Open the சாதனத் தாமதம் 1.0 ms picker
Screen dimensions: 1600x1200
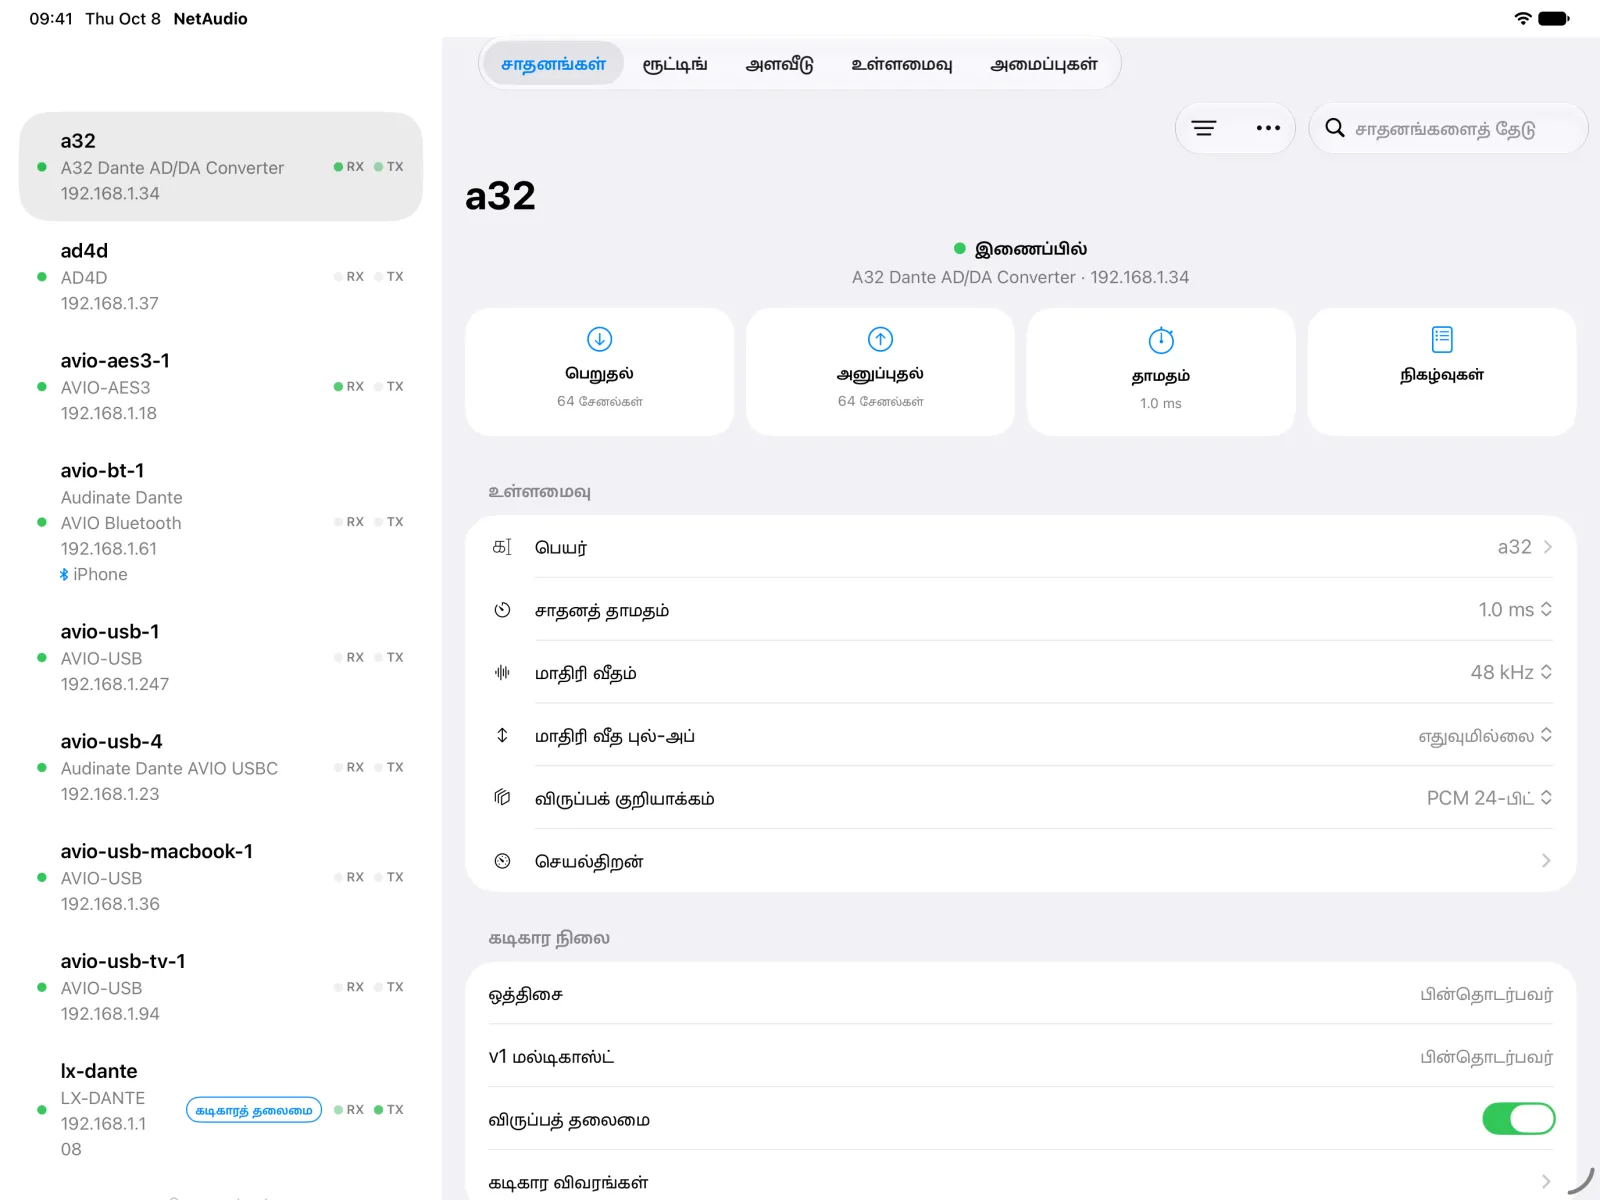(x=1515, y=610)
